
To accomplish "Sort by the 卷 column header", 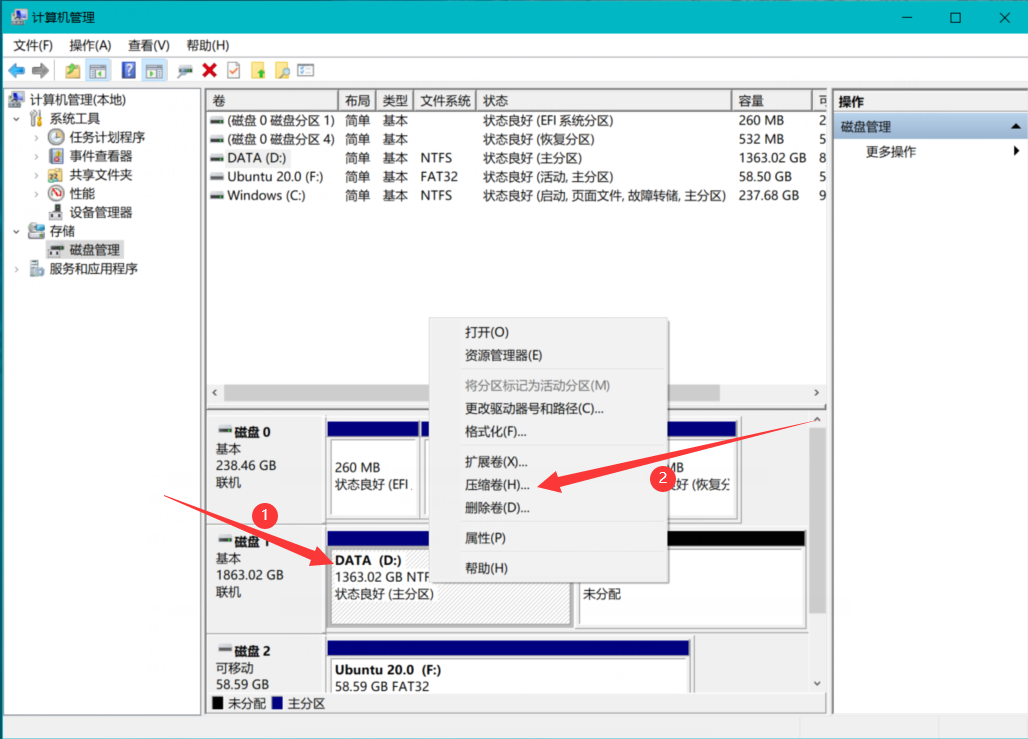I will click(x=272, y=100).
